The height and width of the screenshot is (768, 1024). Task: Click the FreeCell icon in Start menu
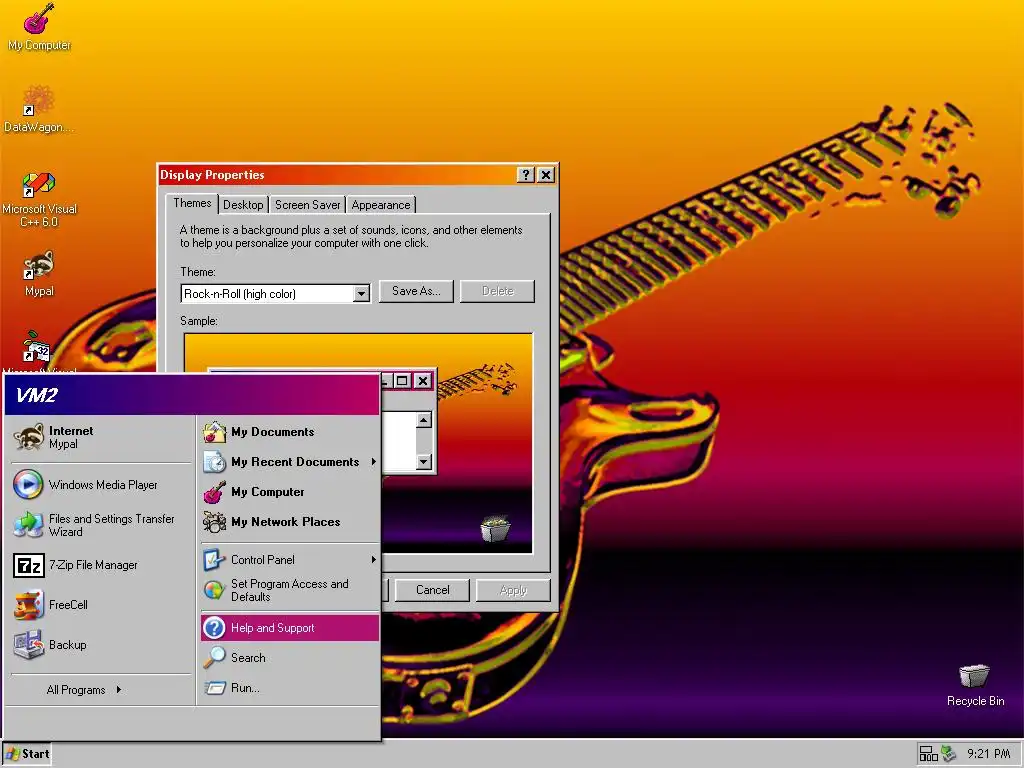pyautogui.click(x=29, y=605)
